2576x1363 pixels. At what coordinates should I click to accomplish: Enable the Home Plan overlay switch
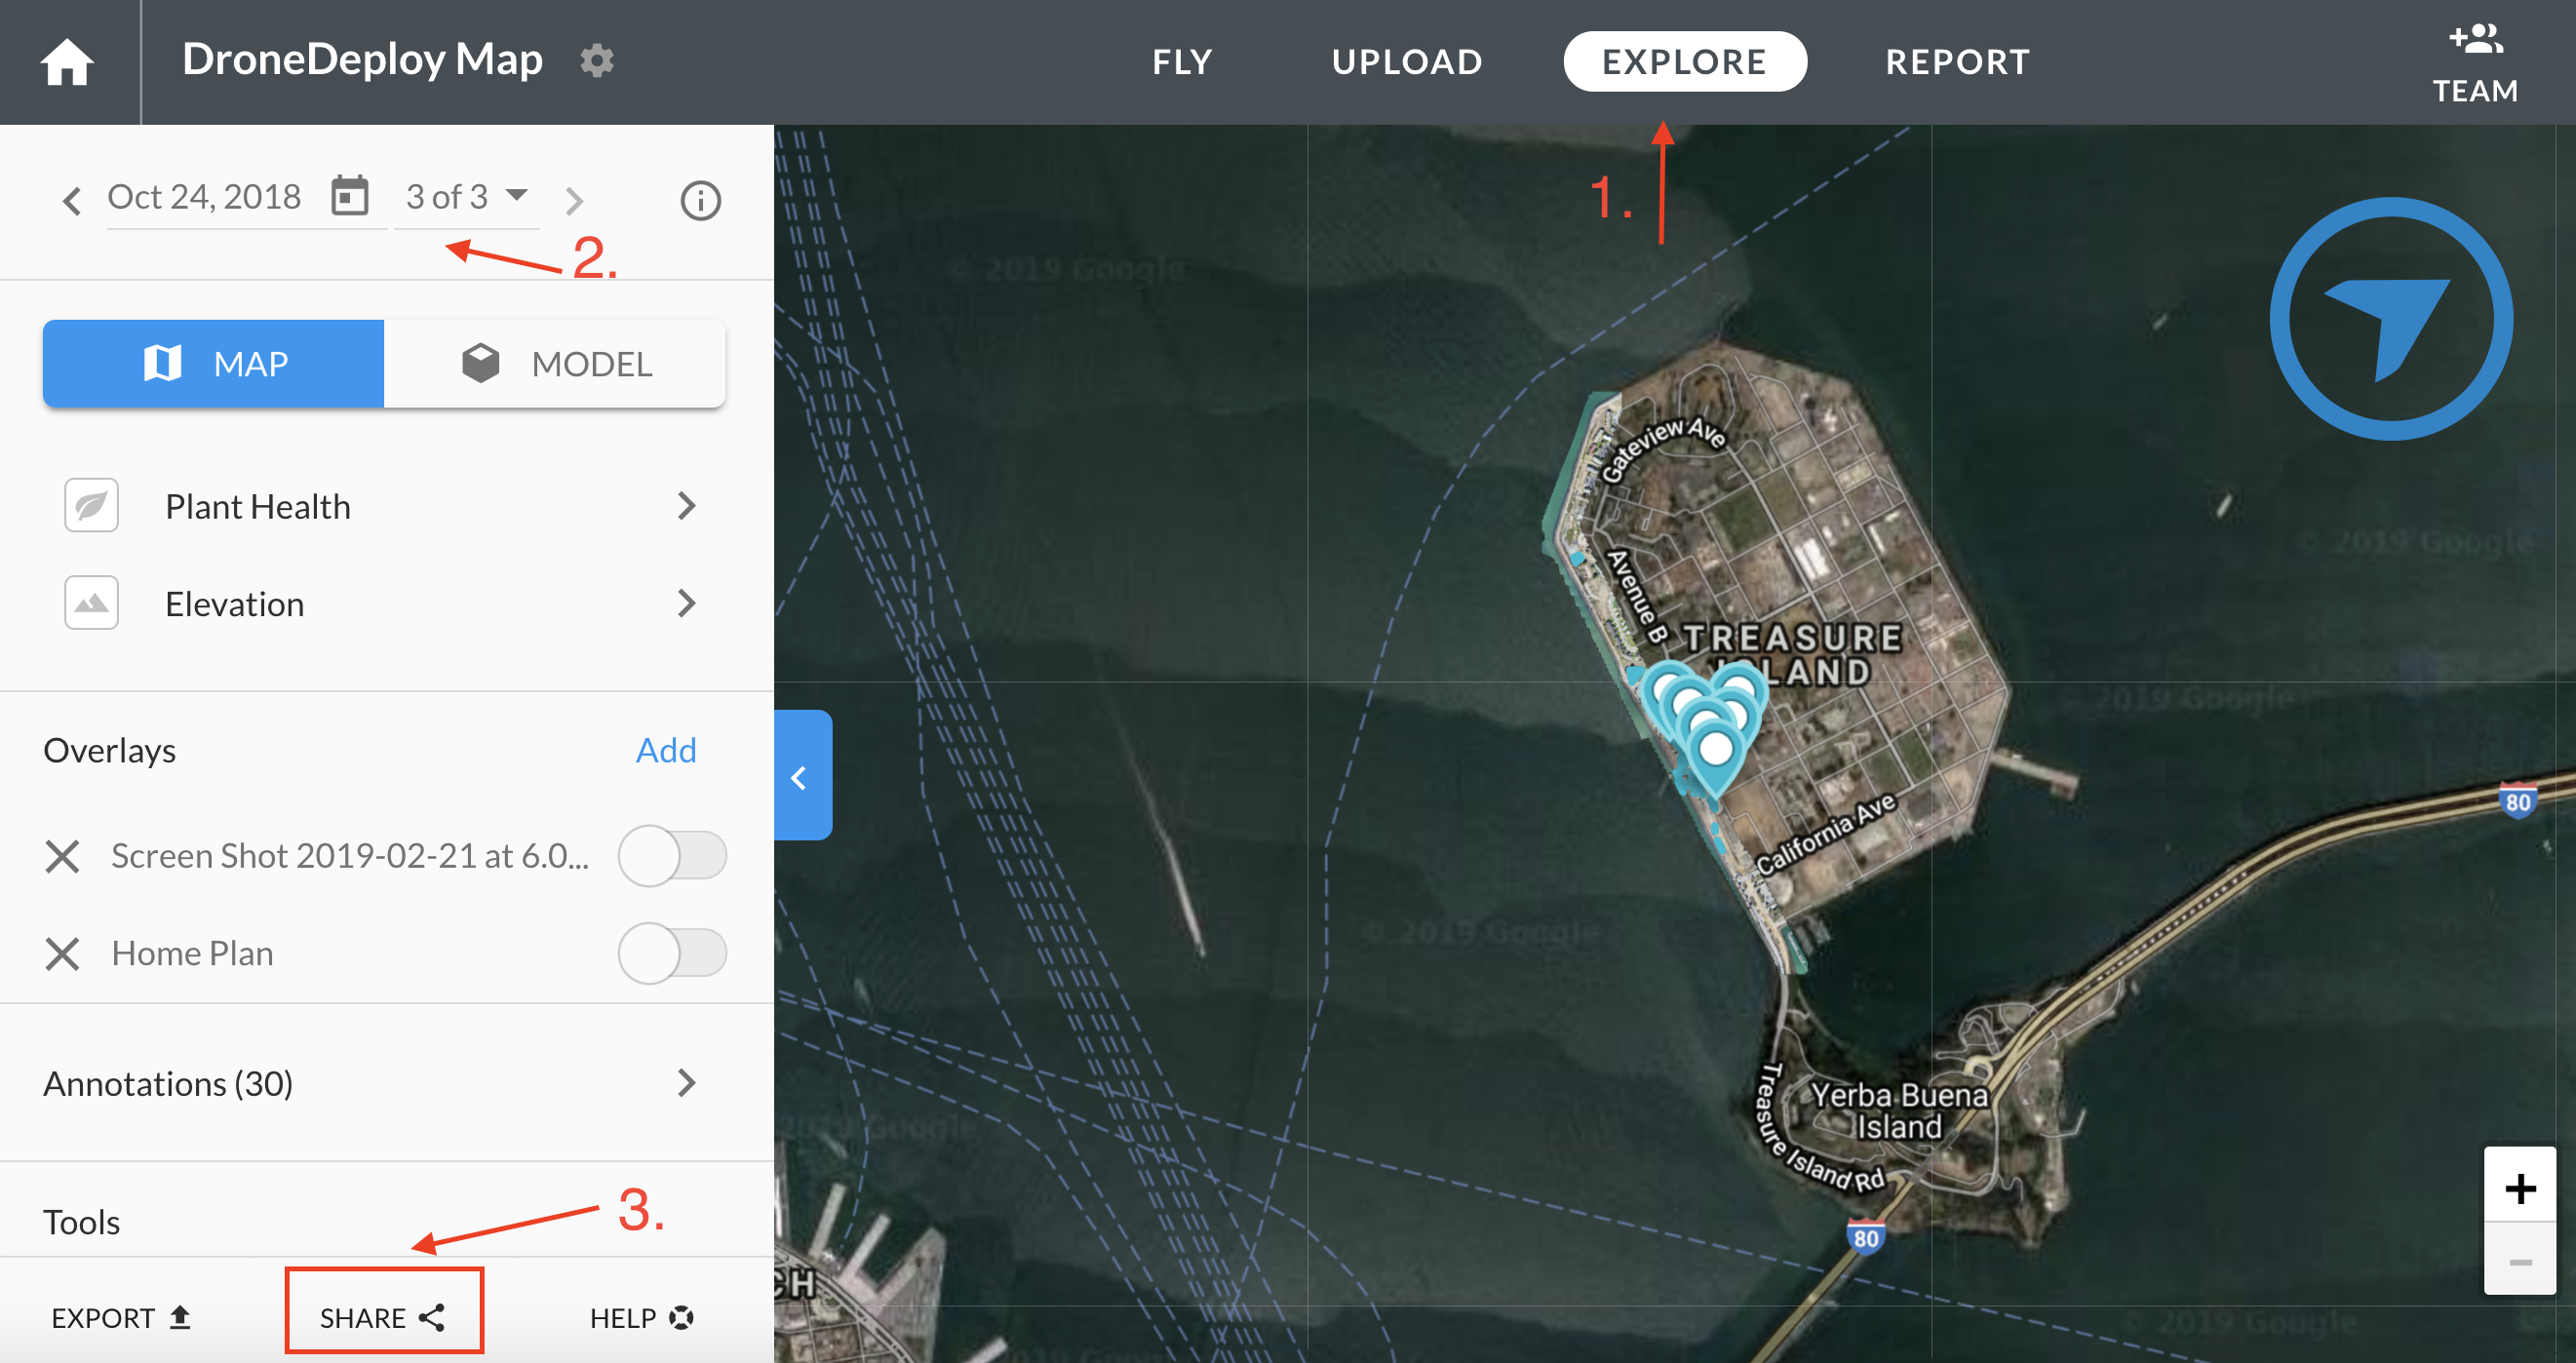[672, 953]
